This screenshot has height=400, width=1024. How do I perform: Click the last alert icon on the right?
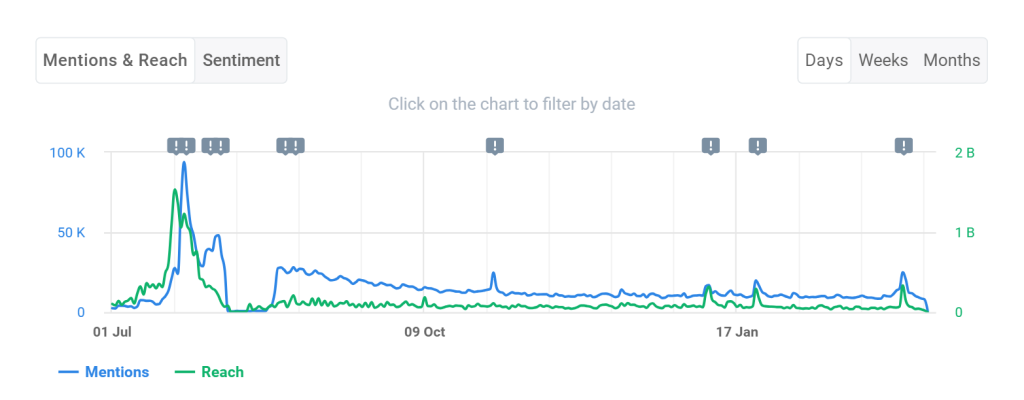903,146
